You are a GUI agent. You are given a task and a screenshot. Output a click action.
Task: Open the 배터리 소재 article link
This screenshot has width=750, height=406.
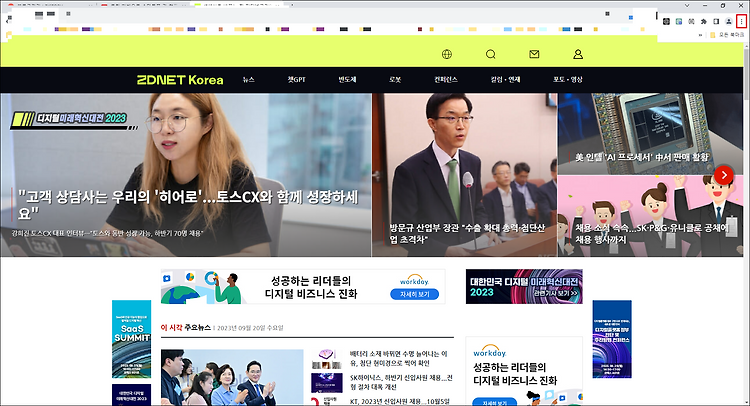398,358
